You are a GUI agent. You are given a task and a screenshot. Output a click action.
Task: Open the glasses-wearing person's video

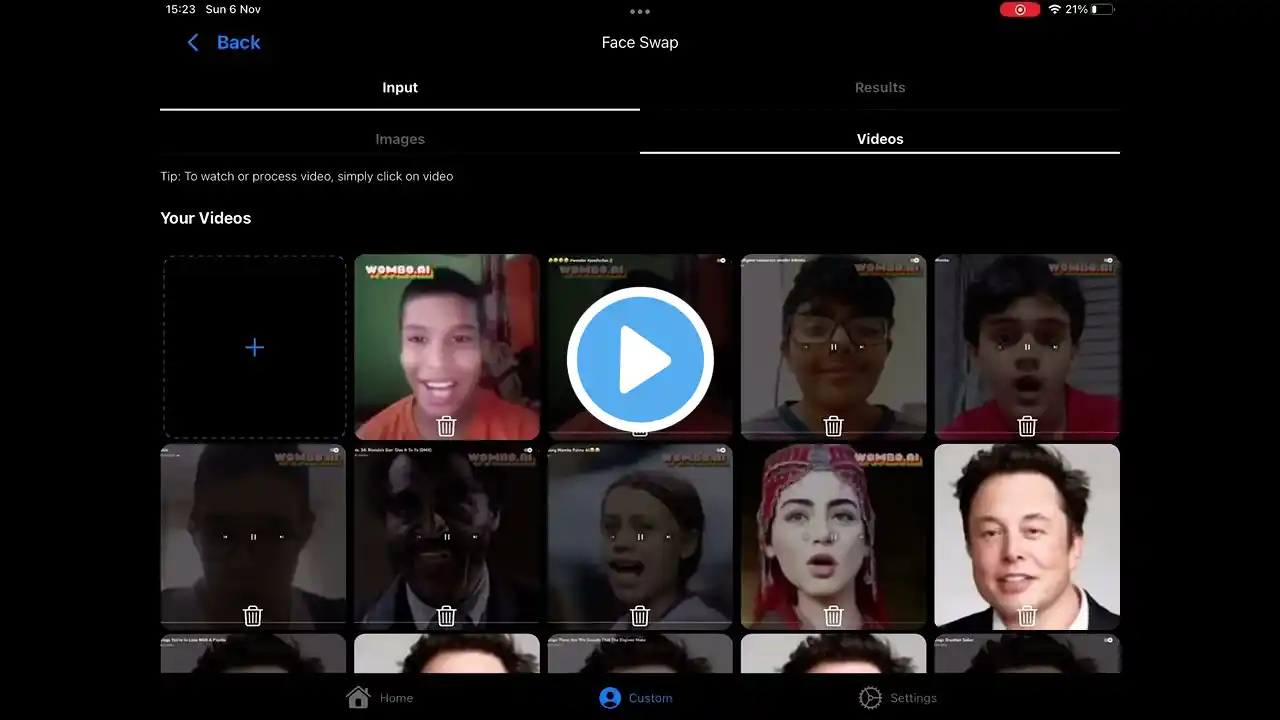833,330
